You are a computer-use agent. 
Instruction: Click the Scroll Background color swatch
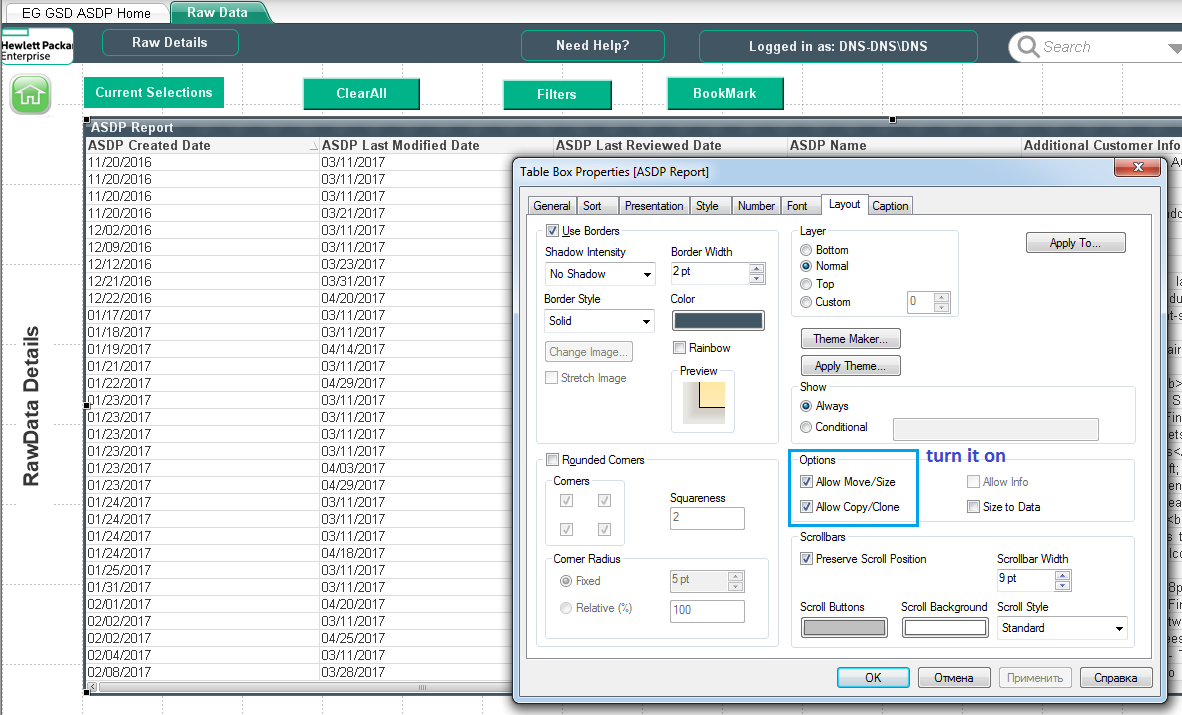point(944,628)
